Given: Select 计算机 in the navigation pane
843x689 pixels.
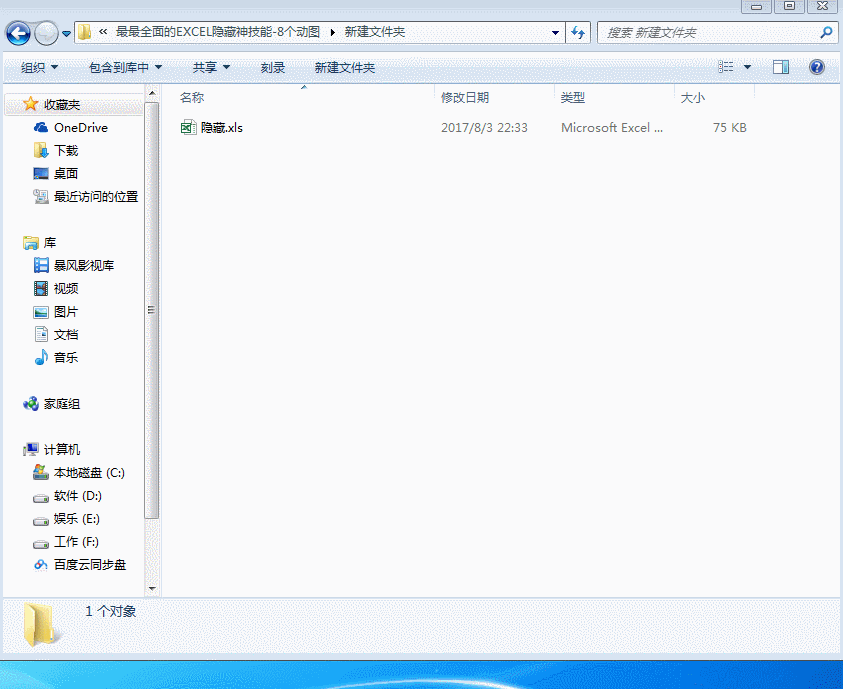Looking at the screenshot, I should [62, 449].
